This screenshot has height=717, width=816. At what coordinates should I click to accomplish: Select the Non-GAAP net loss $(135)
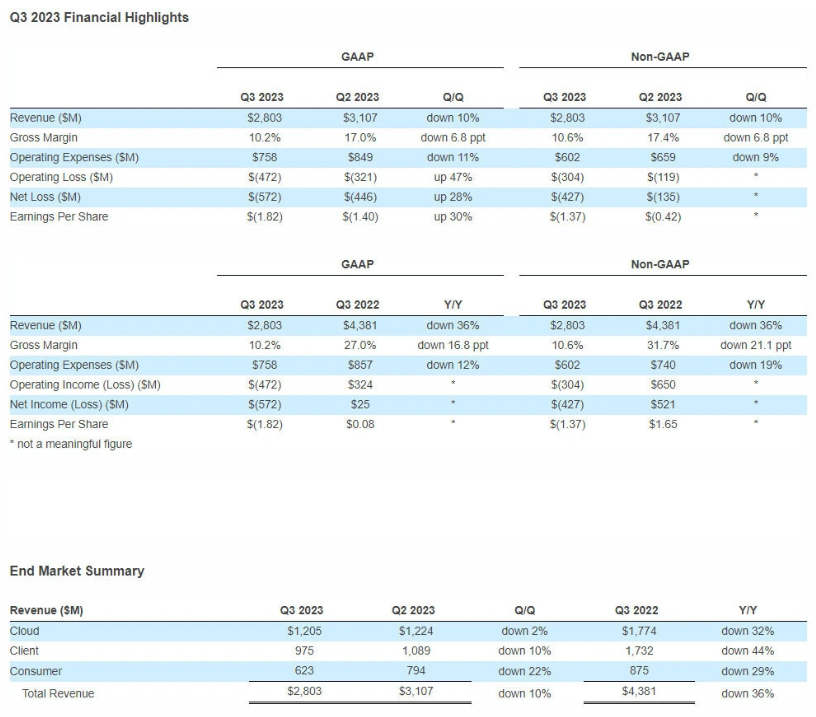(662, 197)
